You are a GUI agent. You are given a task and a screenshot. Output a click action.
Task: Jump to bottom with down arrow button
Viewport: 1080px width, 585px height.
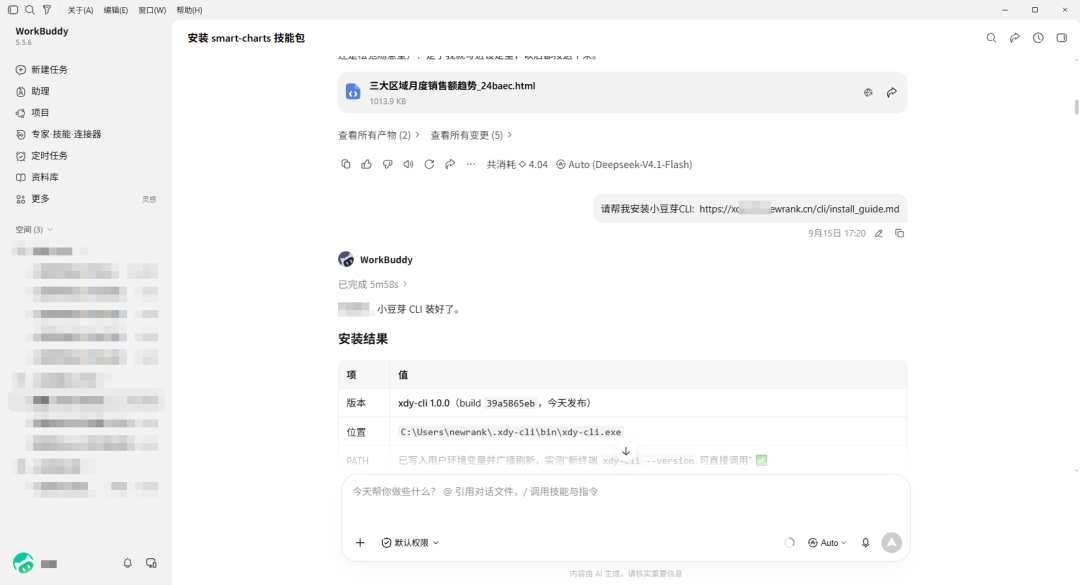point(625,451)
